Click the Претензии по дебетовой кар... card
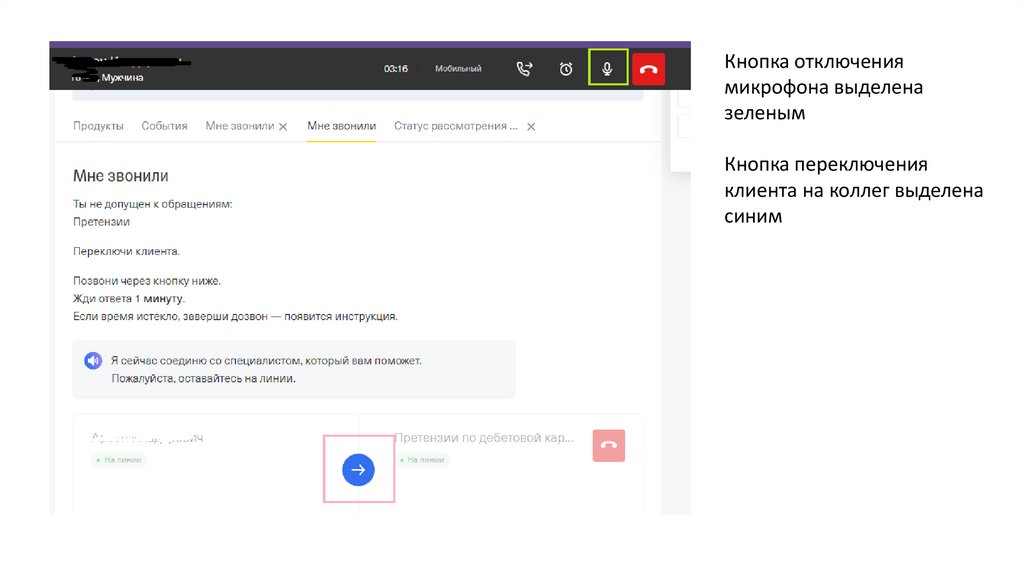 482,438
